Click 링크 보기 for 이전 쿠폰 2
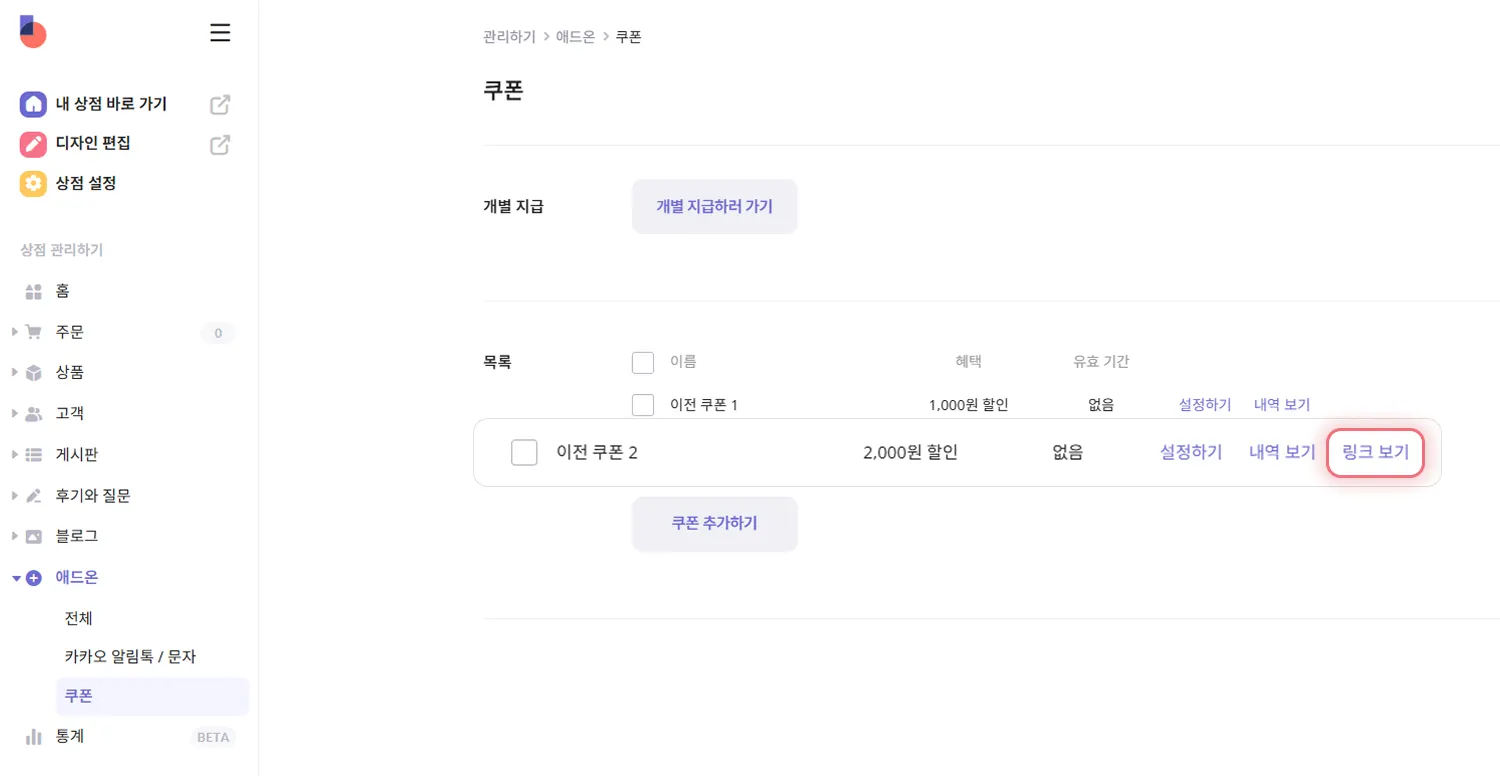The image size is (1500, 776). (x=1375, y=452)
